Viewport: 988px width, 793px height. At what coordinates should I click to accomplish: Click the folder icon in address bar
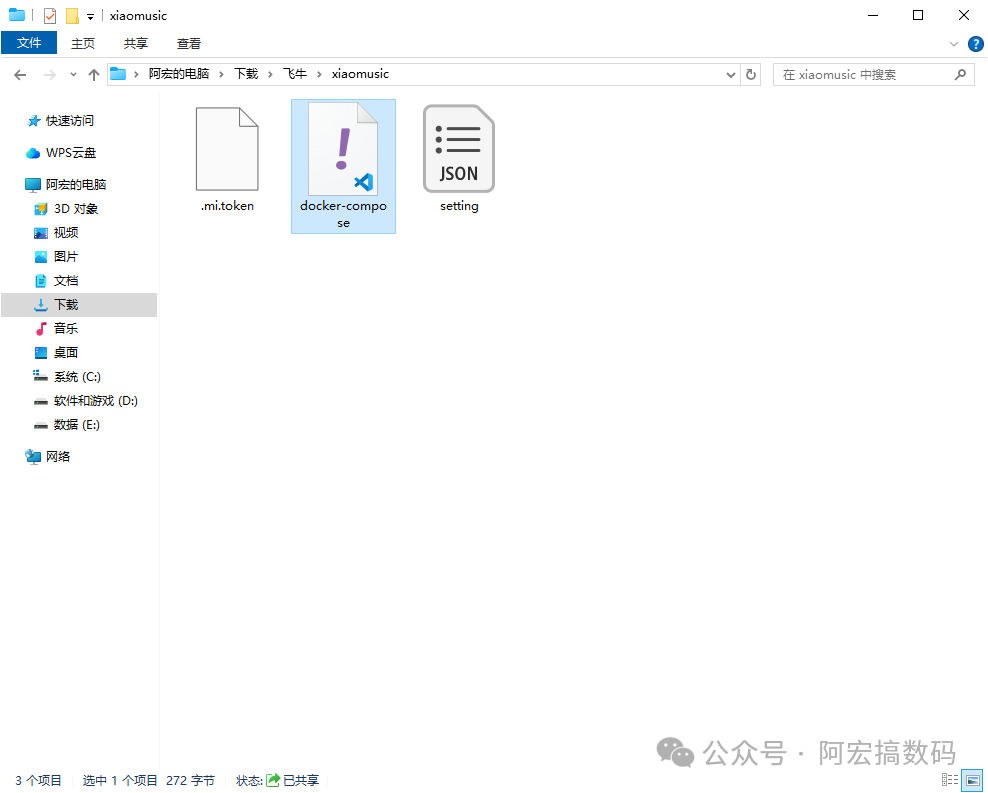tap(118, 74)
